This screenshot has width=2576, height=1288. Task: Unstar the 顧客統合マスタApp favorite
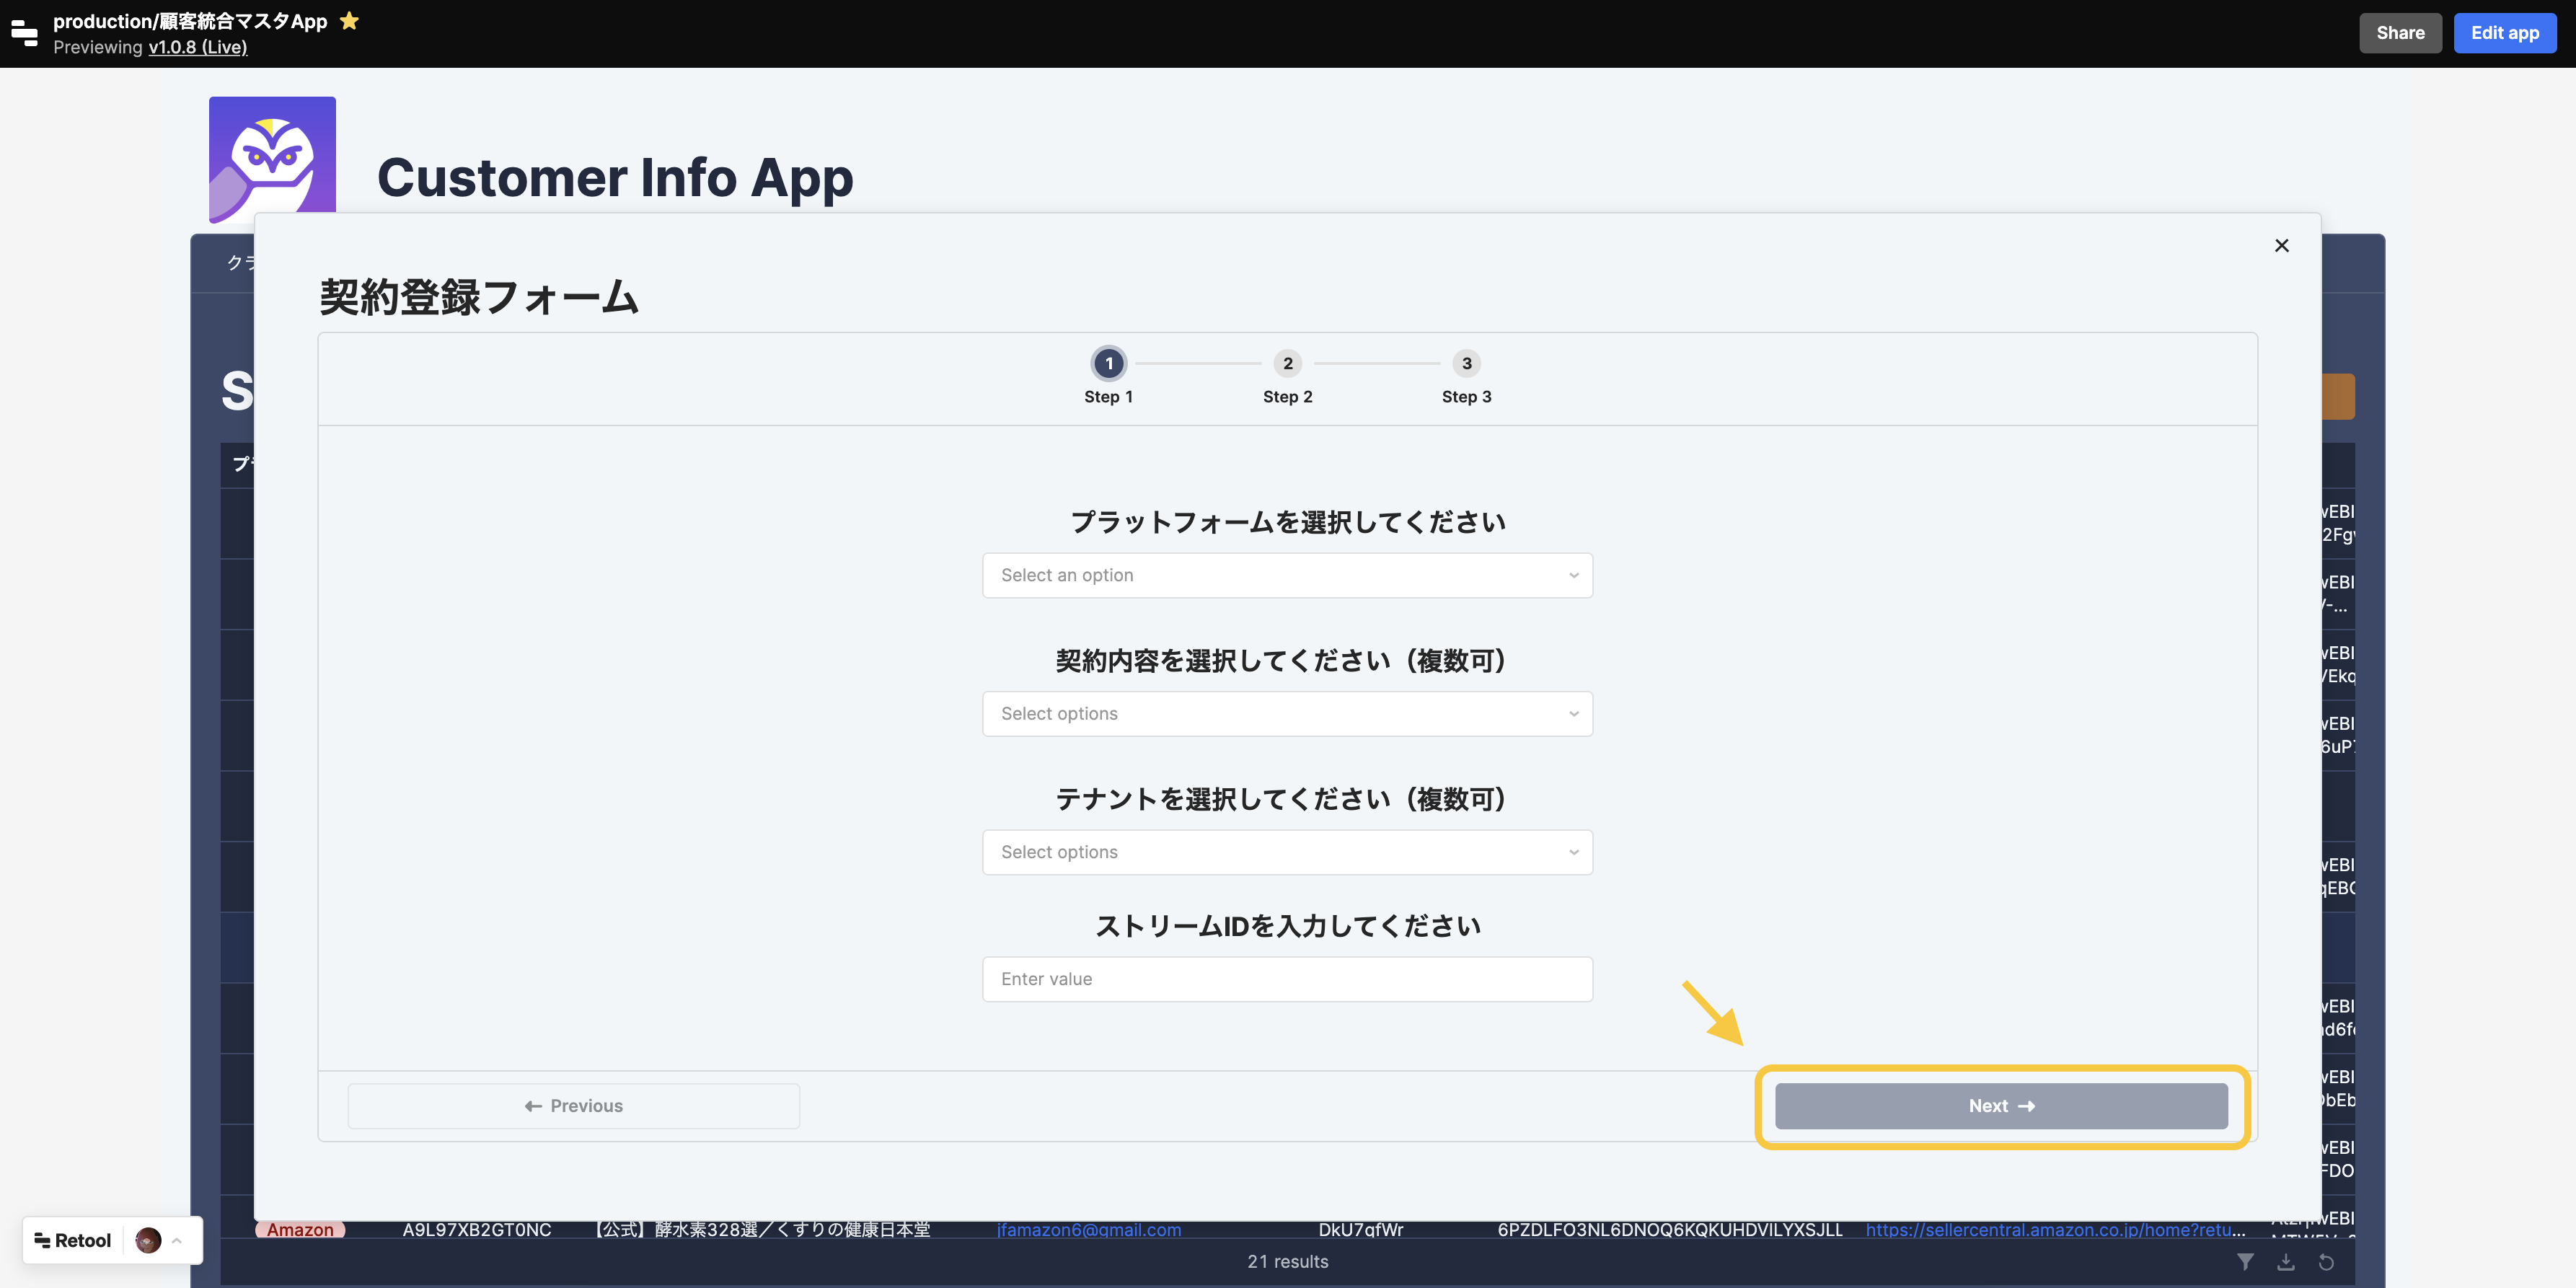[348, 20]
